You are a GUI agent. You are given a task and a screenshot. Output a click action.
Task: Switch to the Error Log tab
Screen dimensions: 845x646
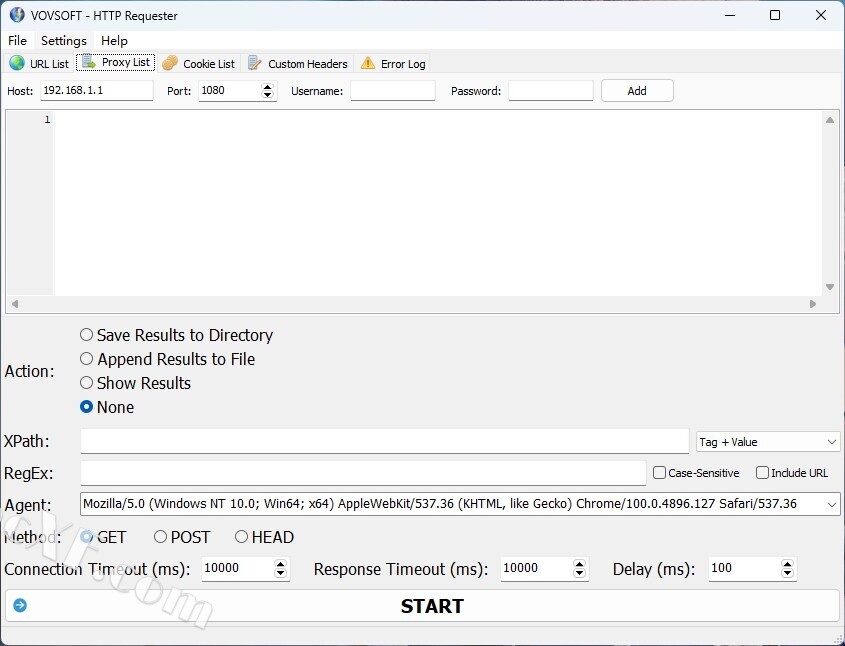click(393, 64)
